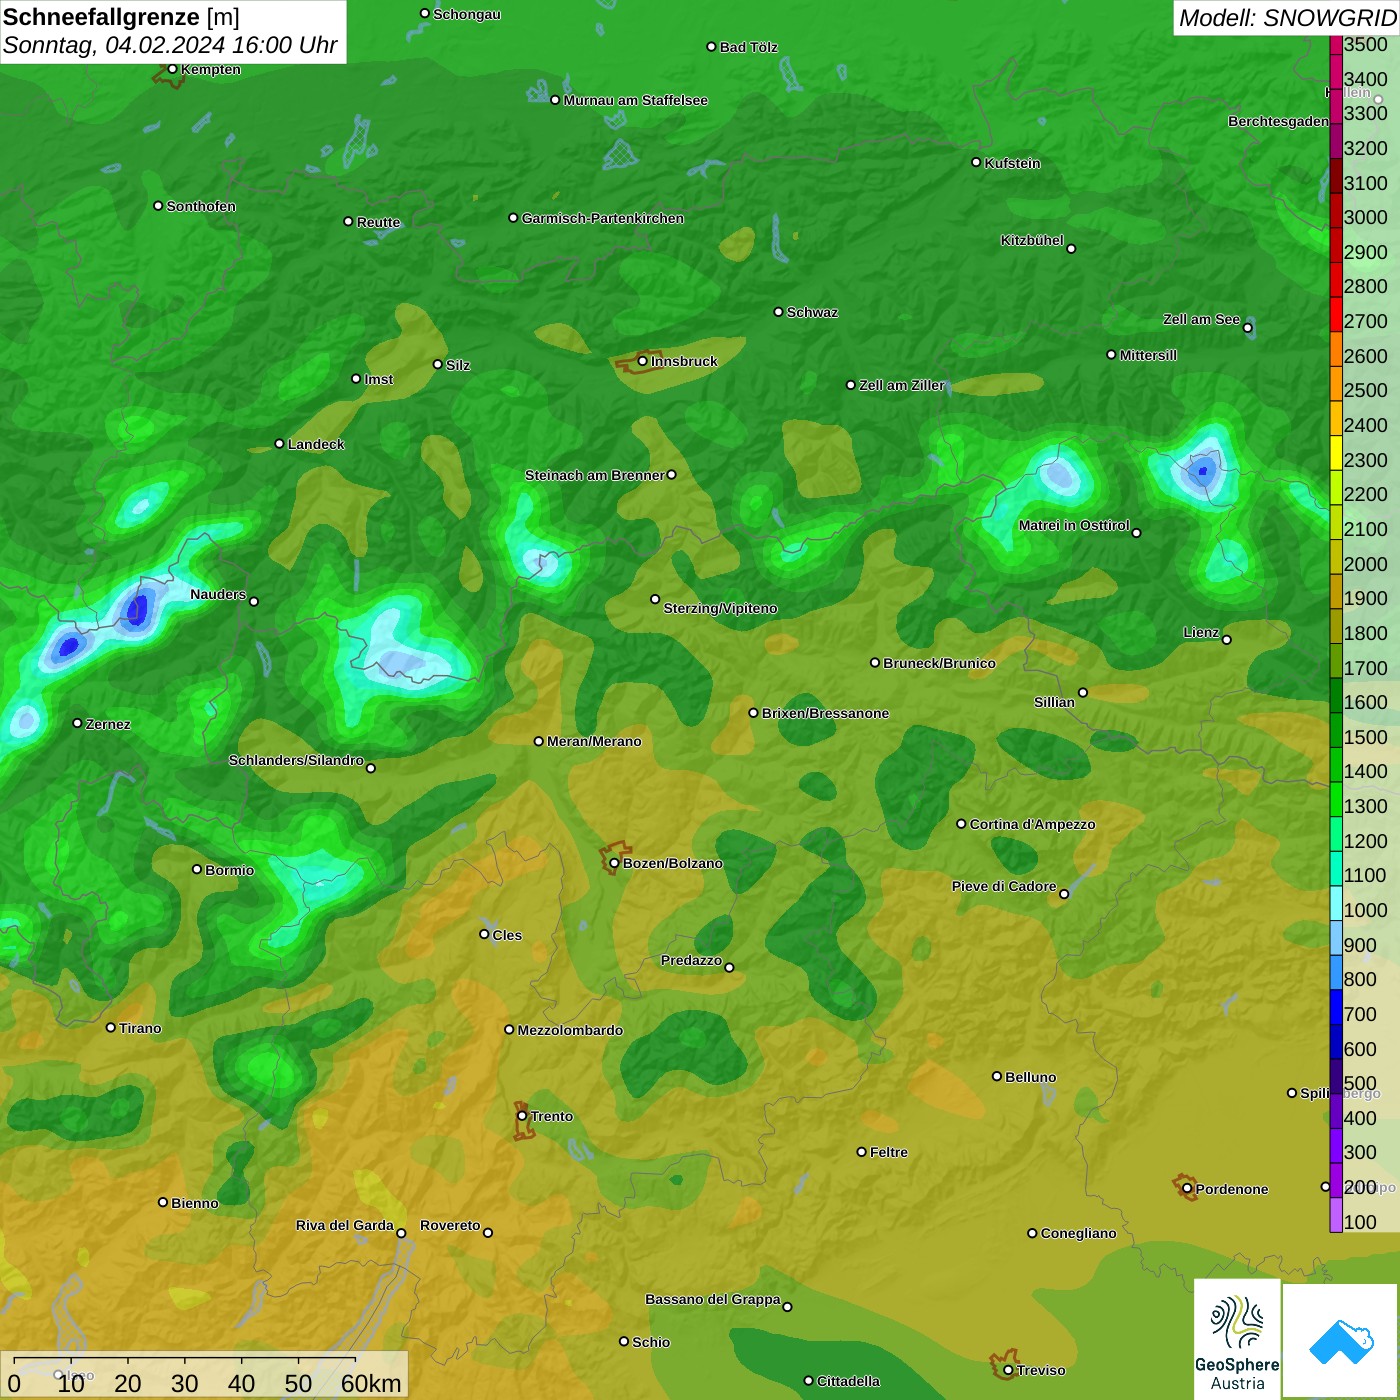Click the blue cloud arrow logo
Screen dimensions: 1400x1400
click(1341, 1342)
